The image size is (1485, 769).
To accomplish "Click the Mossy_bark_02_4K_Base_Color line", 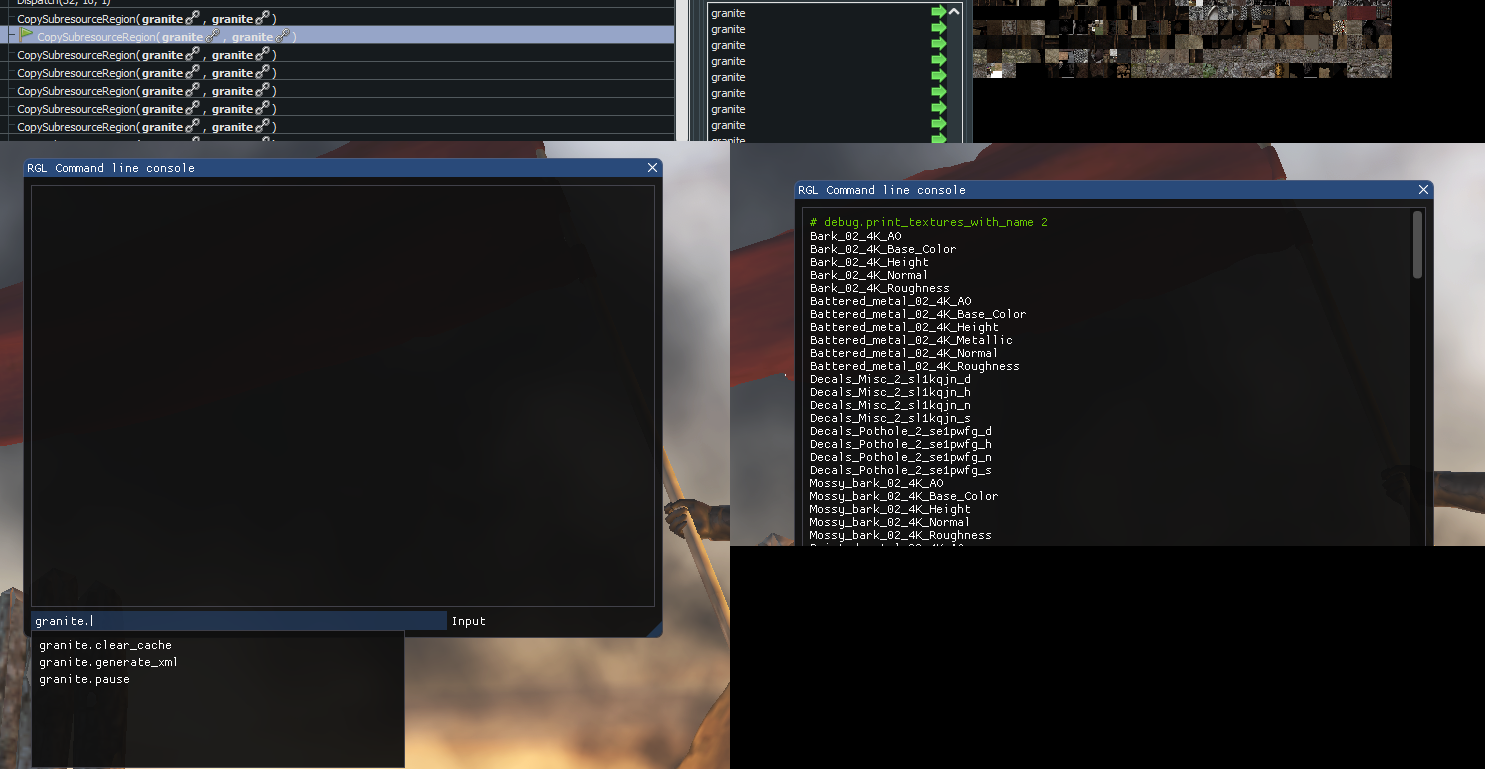I will pyautogui.click(x=904, y=496).
